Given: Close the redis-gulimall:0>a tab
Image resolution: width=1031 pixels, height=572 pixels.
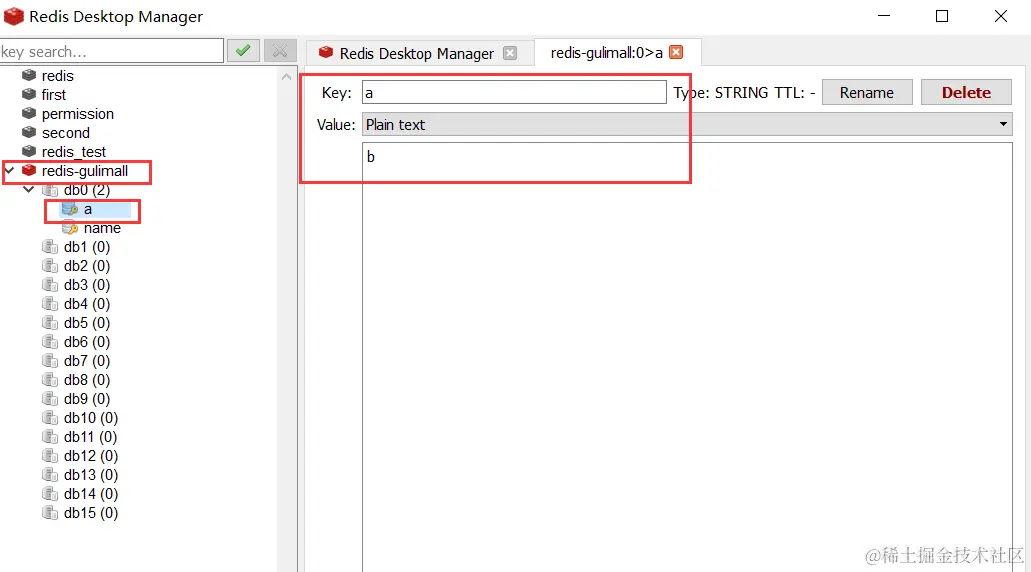Looking at the screenshot, I should pyautogui.click(x=676, y=53).
